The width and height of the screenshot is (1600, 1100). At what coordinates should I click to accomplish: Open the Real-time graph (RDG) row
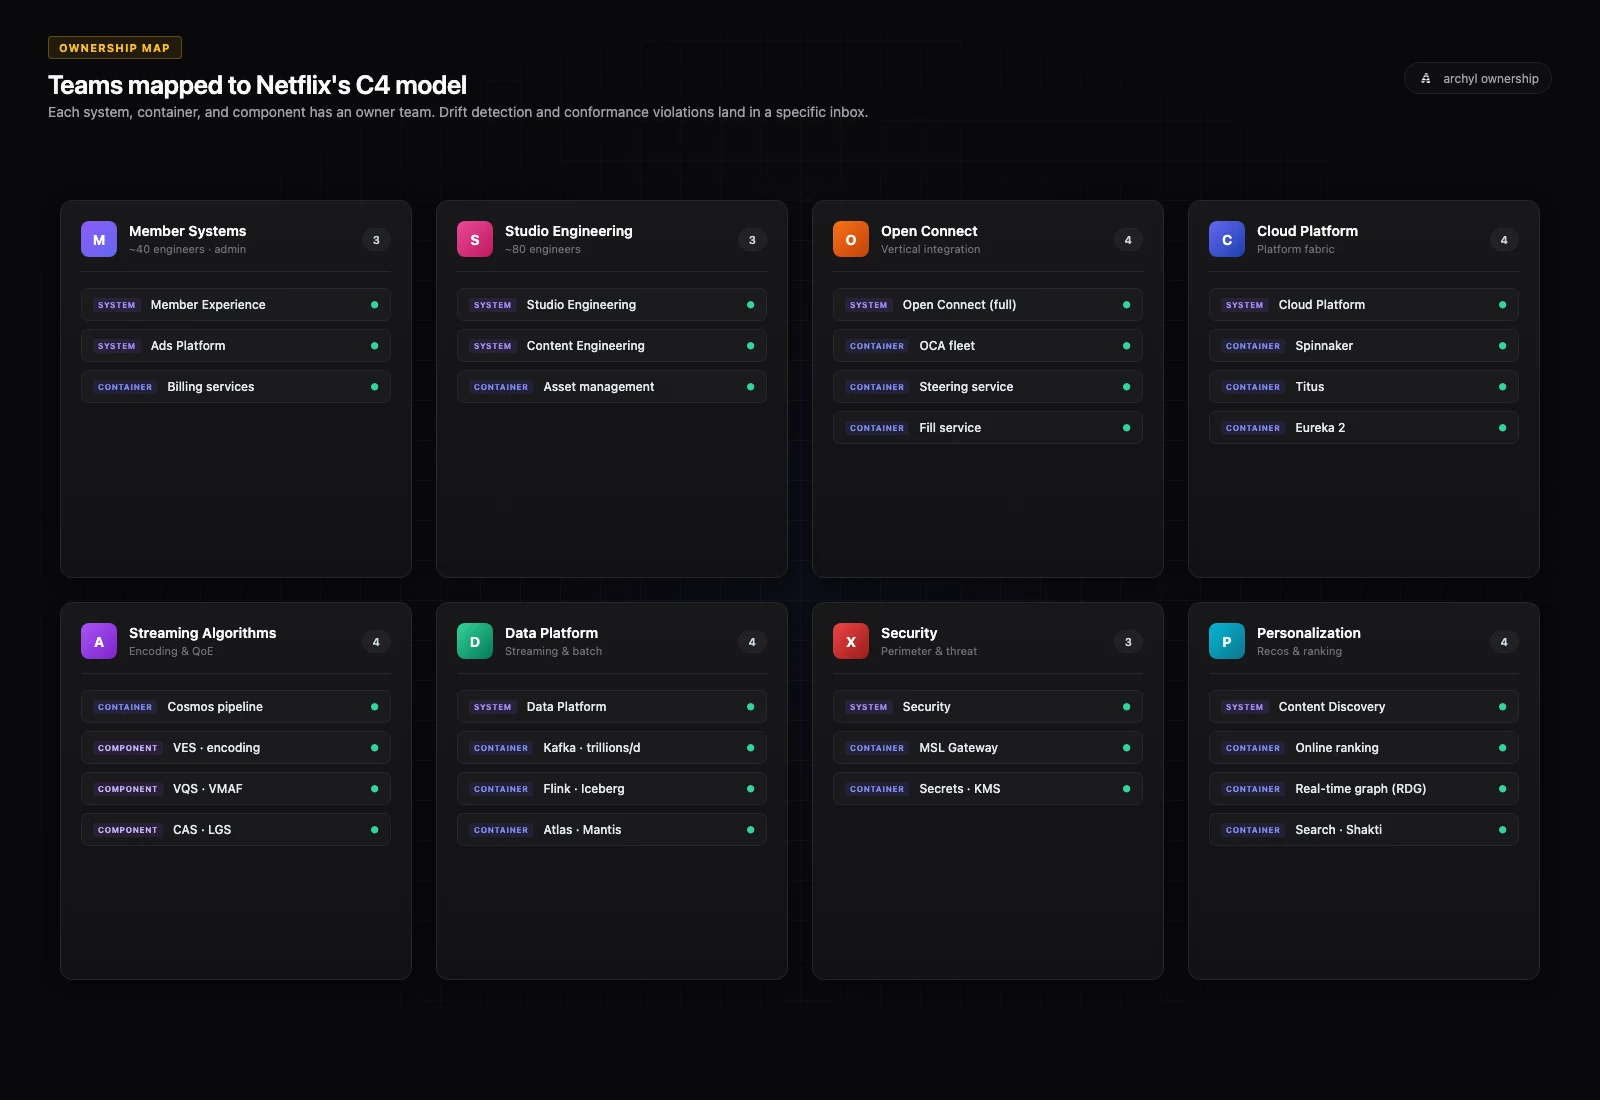(1364, 789)
